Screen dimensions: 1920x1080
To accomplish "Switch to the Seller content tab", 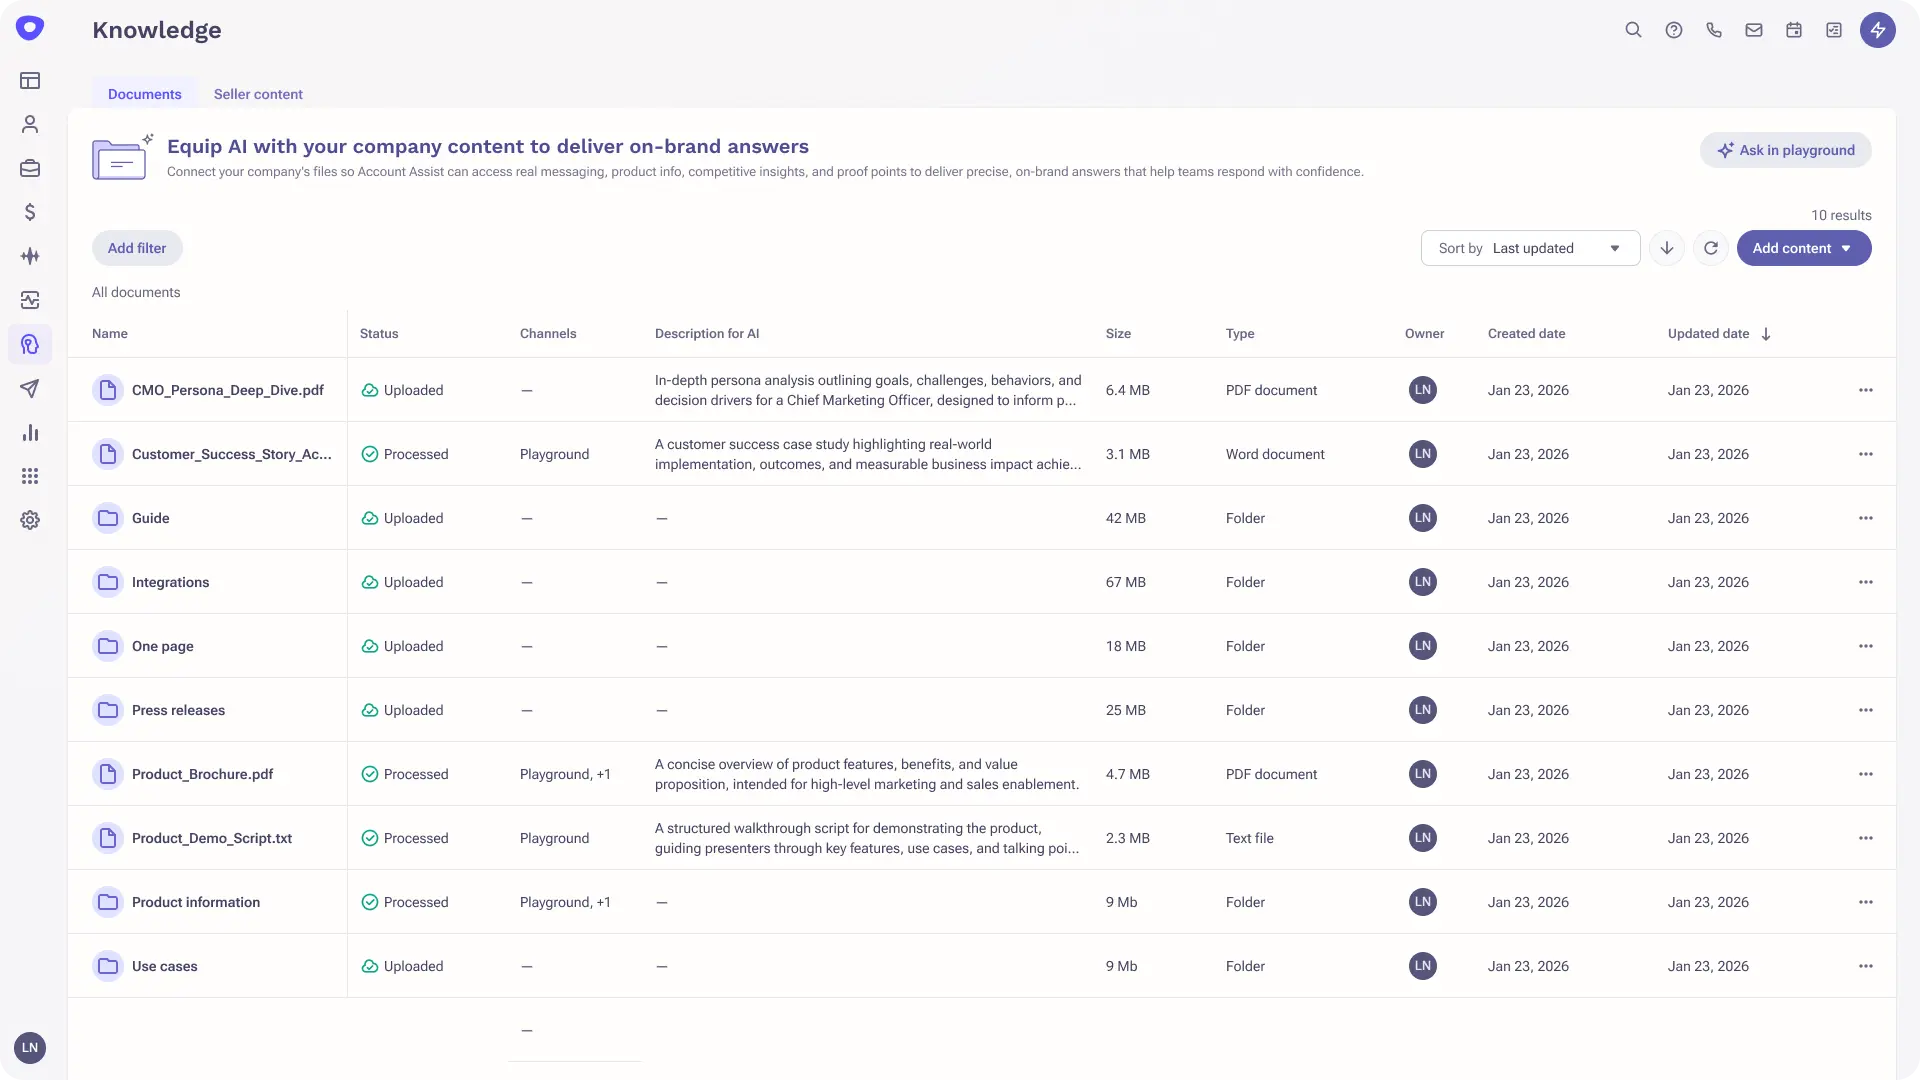I will click(258, 94).
